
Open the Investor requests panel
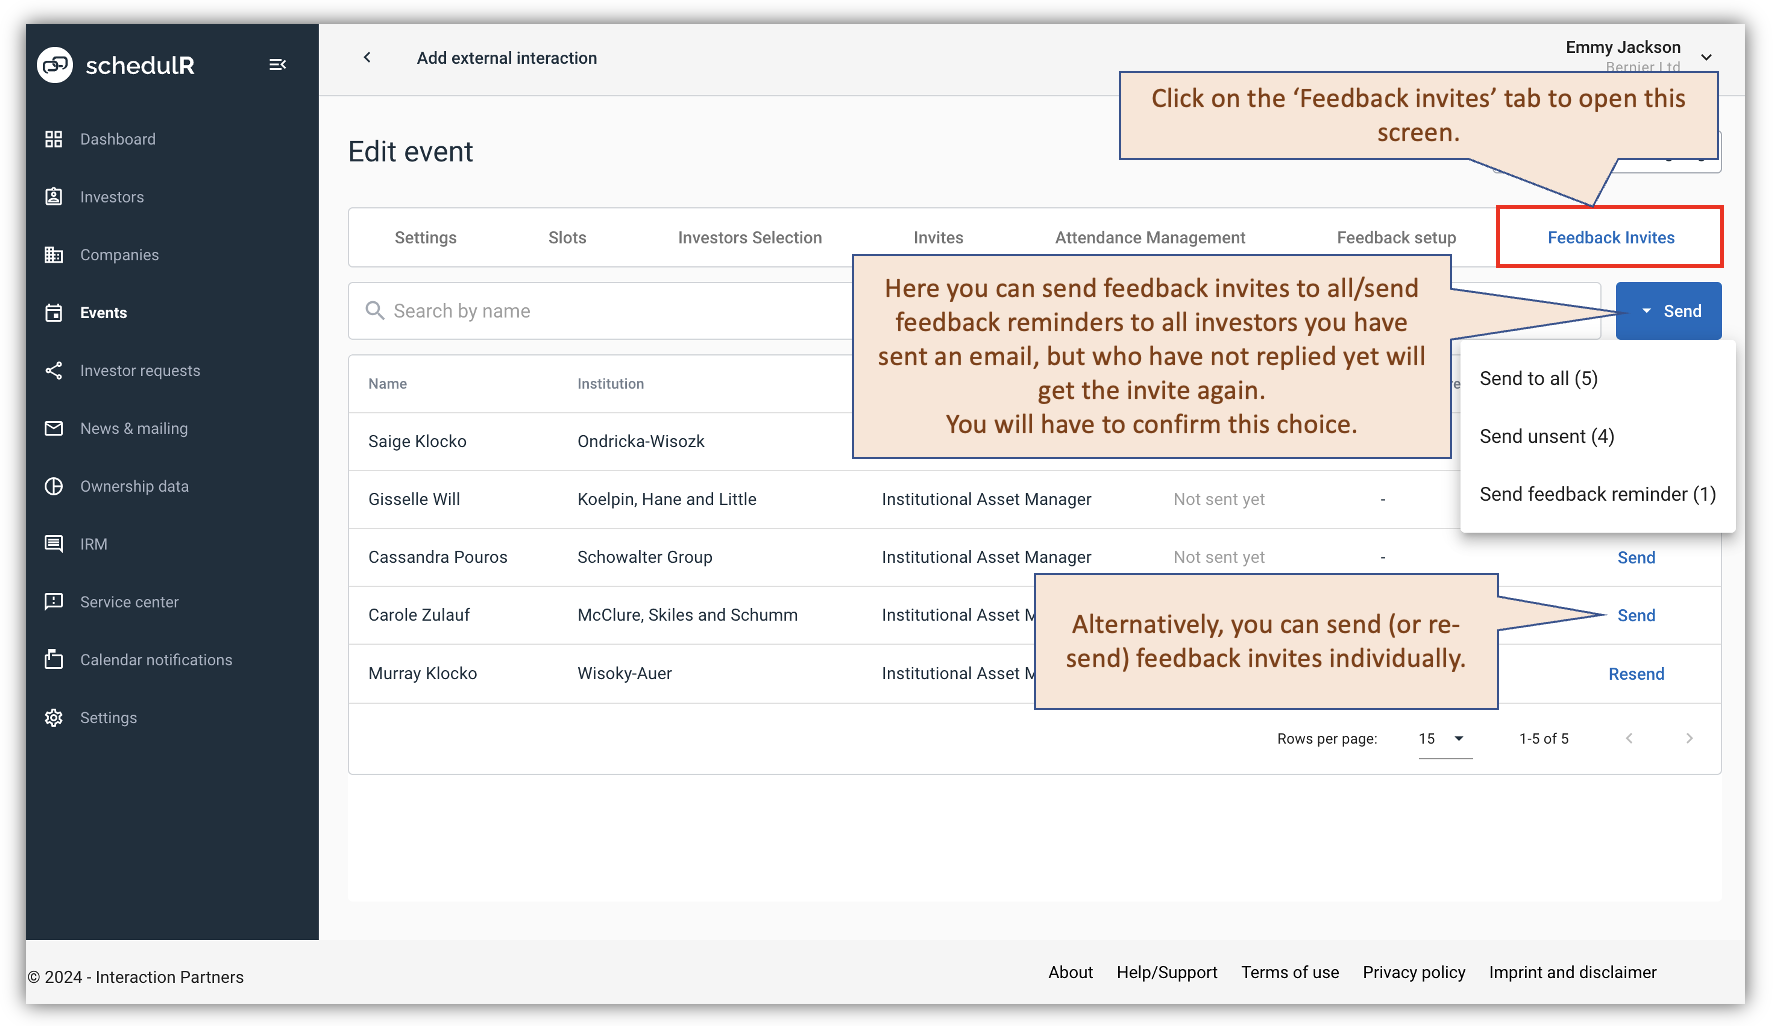[x=139, y=371]
